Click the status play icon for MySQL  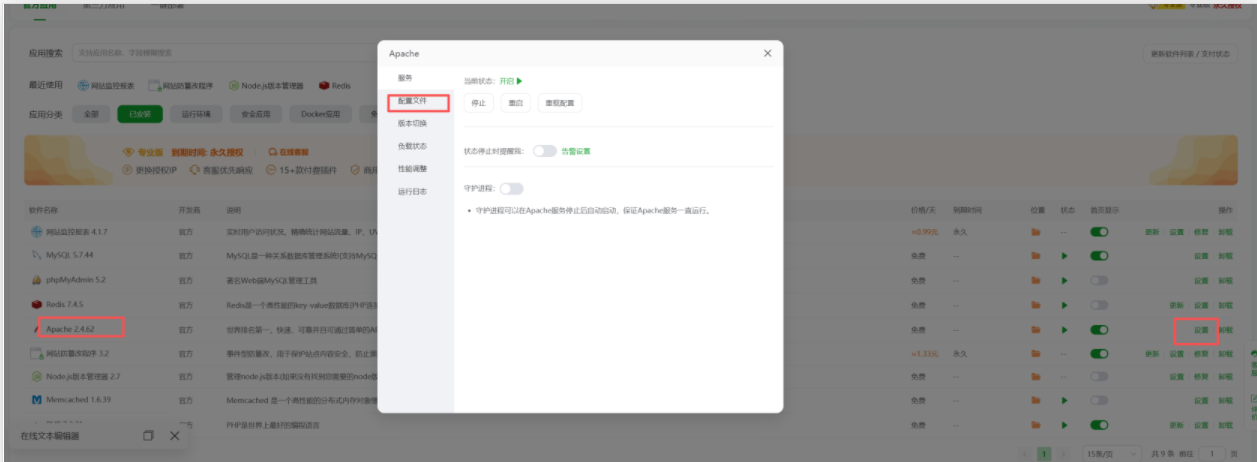tap(1065, 256)
